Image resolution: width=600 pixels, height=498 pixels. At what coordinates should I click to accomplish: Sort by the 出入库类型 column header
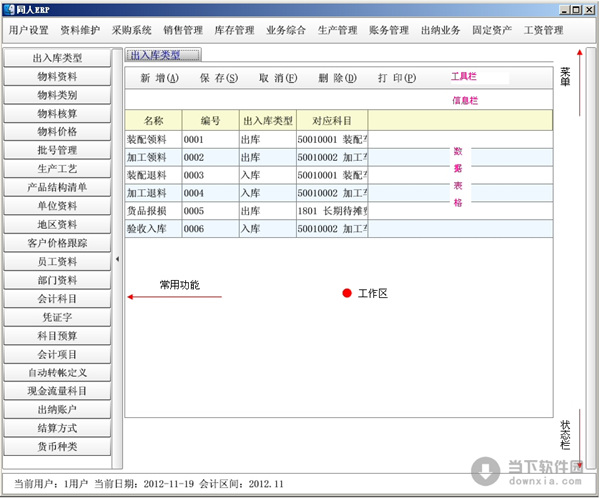pyautogui.click(x=267, y=120)
